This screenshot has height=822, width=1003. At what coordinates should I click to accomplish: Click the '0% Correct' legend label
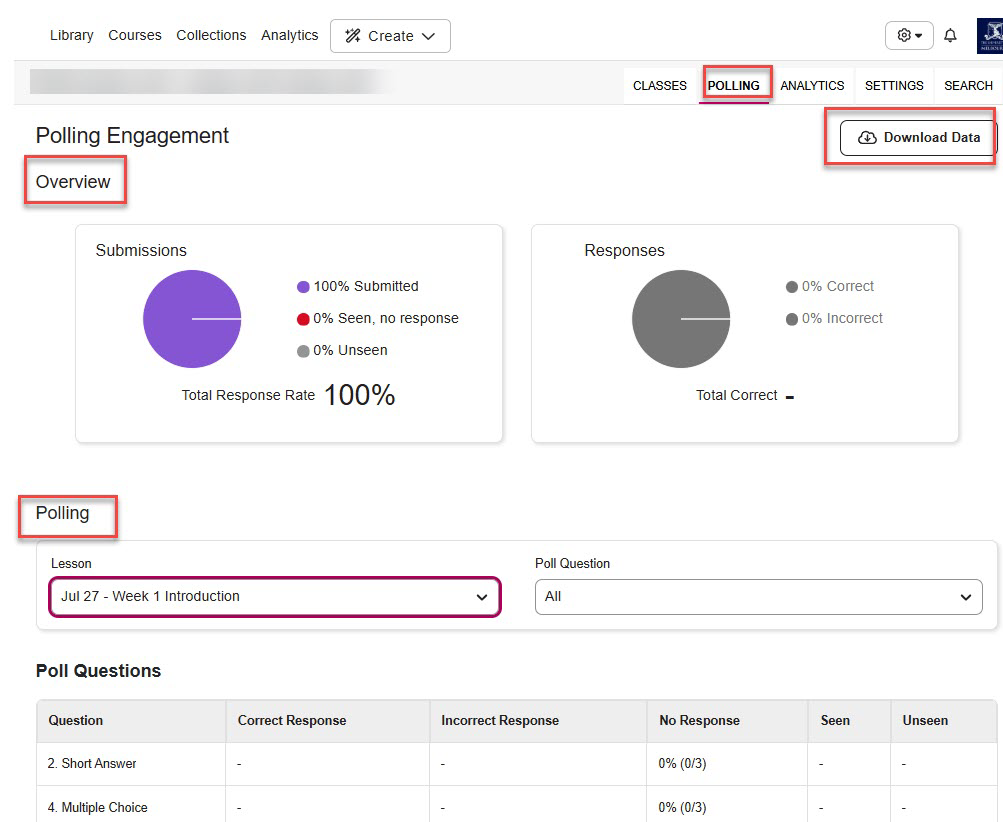[x=837, y=287]
